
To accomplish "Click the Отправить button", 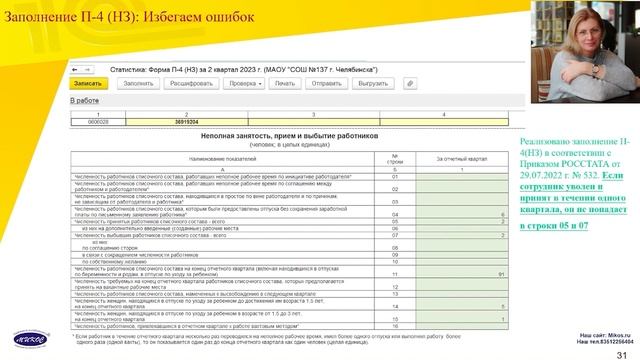I will [327, 84].
